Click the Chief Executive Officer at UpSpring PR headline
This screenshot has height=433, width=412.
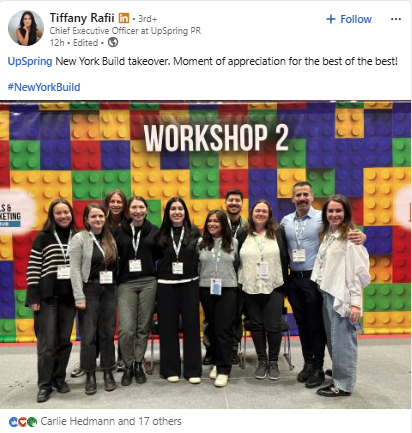tap(125, 31)
